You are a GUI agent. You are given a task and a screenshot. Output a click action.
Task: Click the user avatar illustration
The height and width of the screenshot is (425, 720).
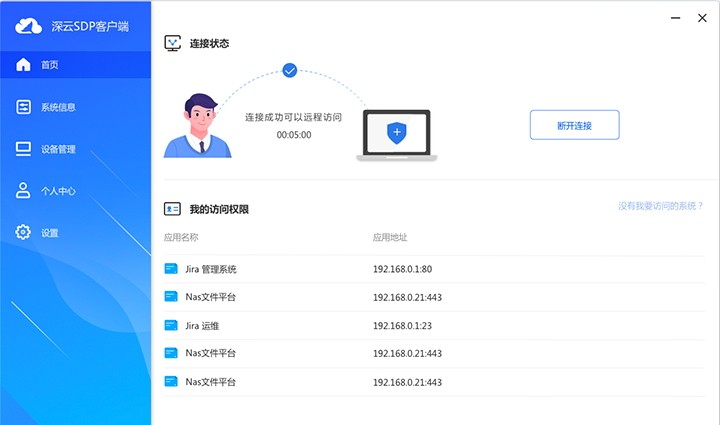click(197, 125)
